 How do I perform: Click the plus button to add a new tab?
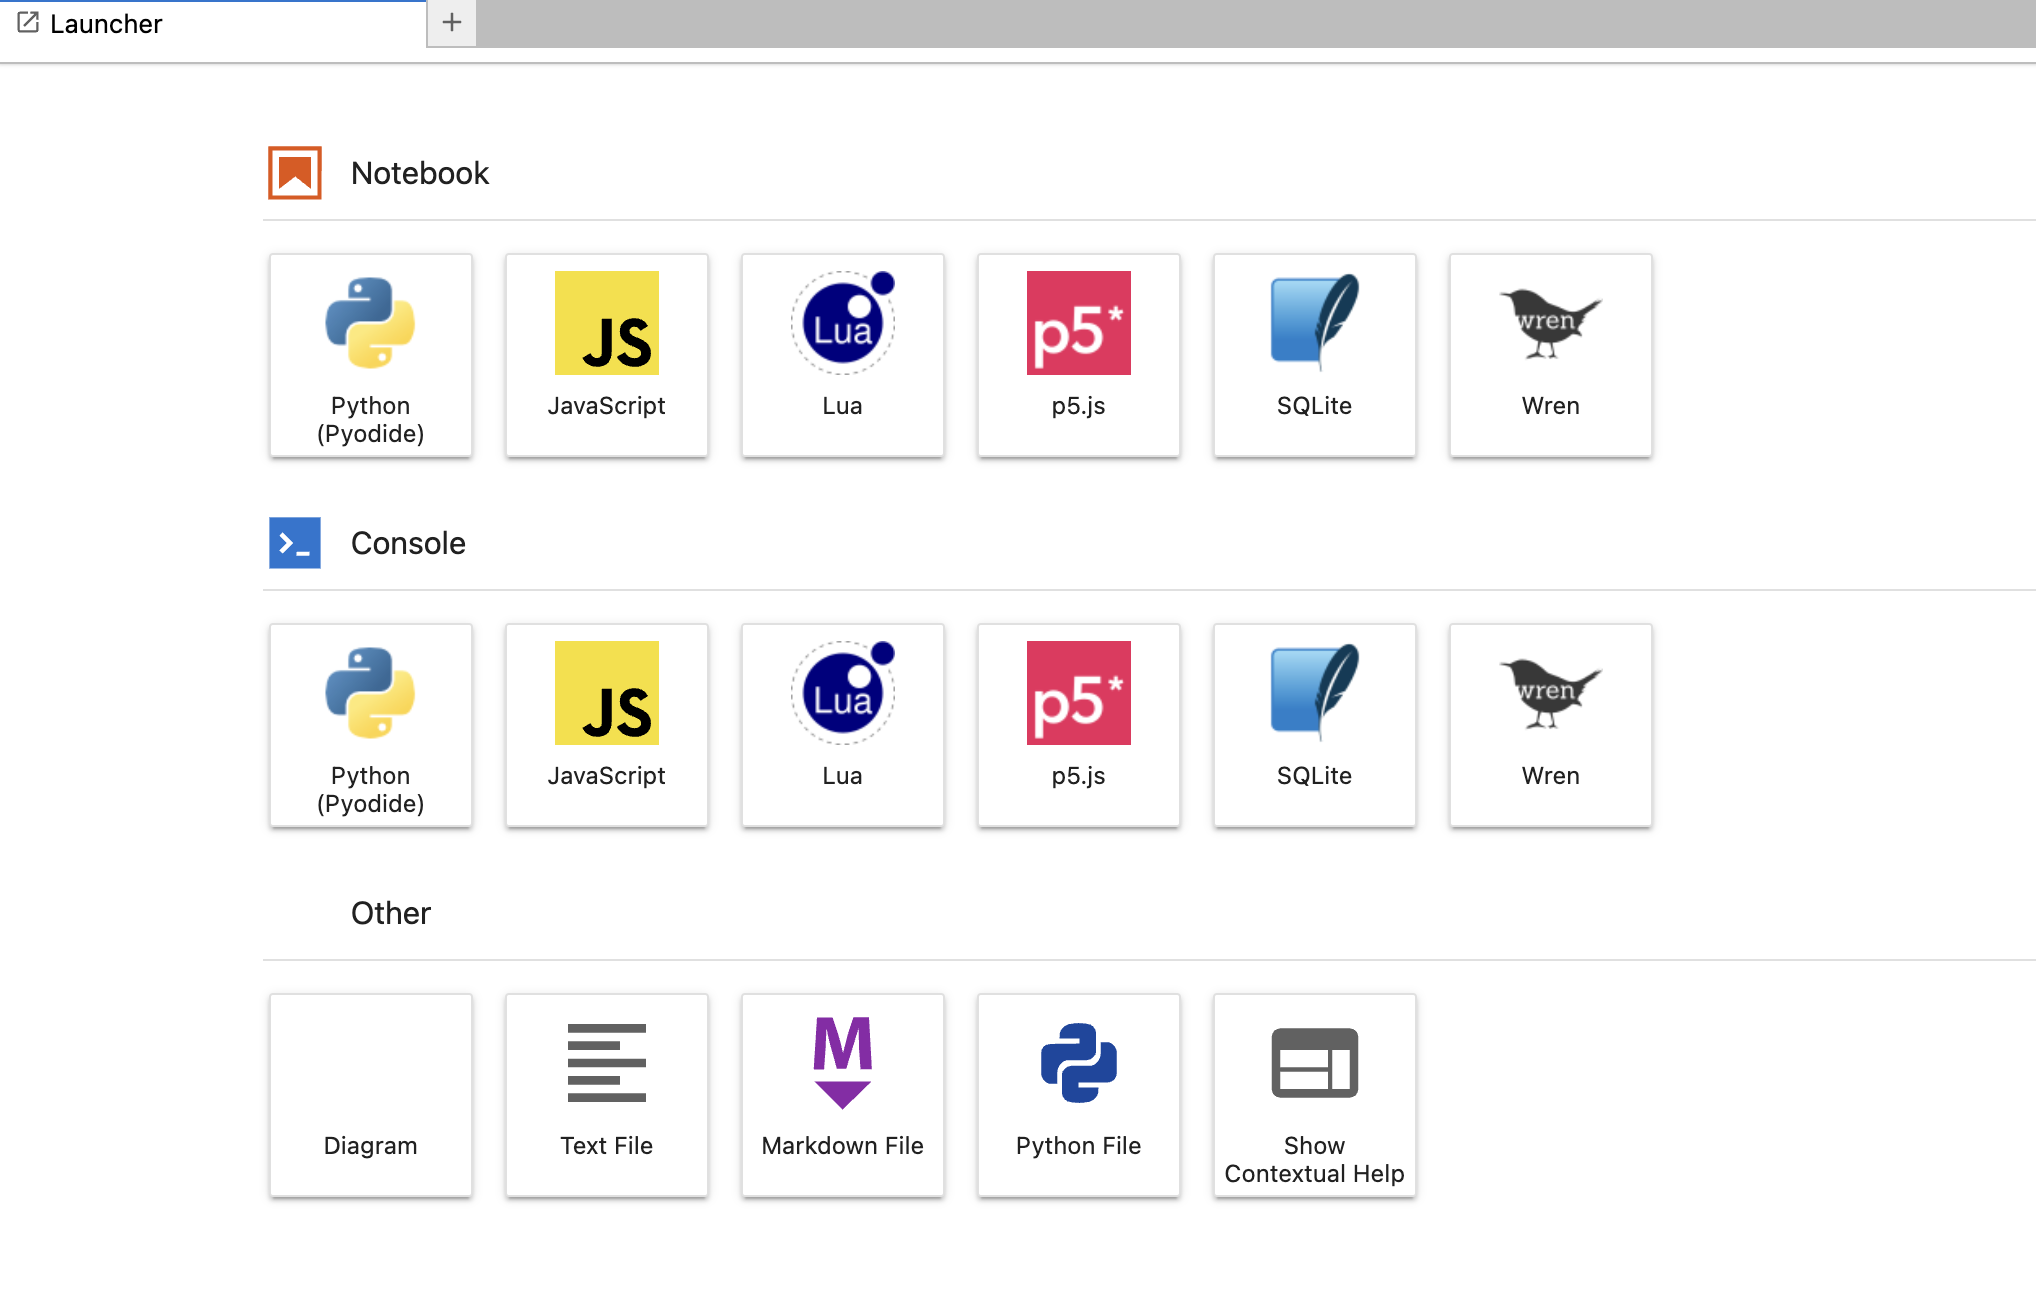tap(452, 23)
